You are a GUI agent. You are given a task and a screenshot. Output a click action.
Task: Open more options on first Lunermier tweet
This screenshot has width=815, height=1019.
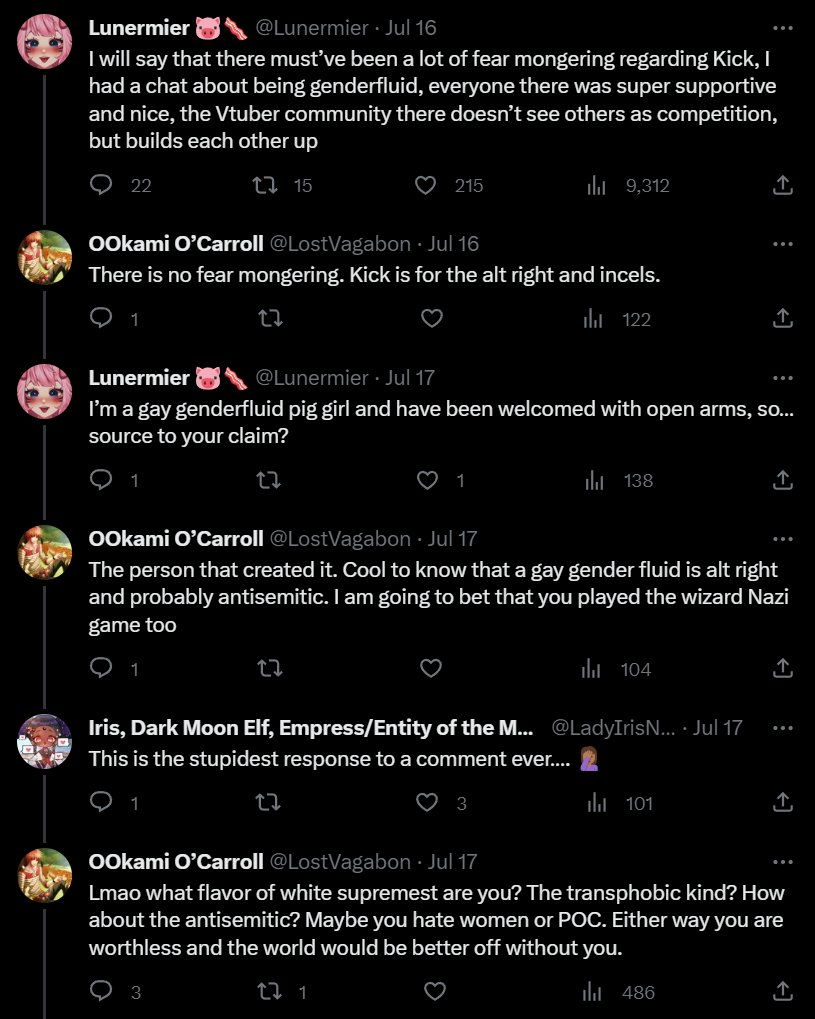tap(783, 28)
